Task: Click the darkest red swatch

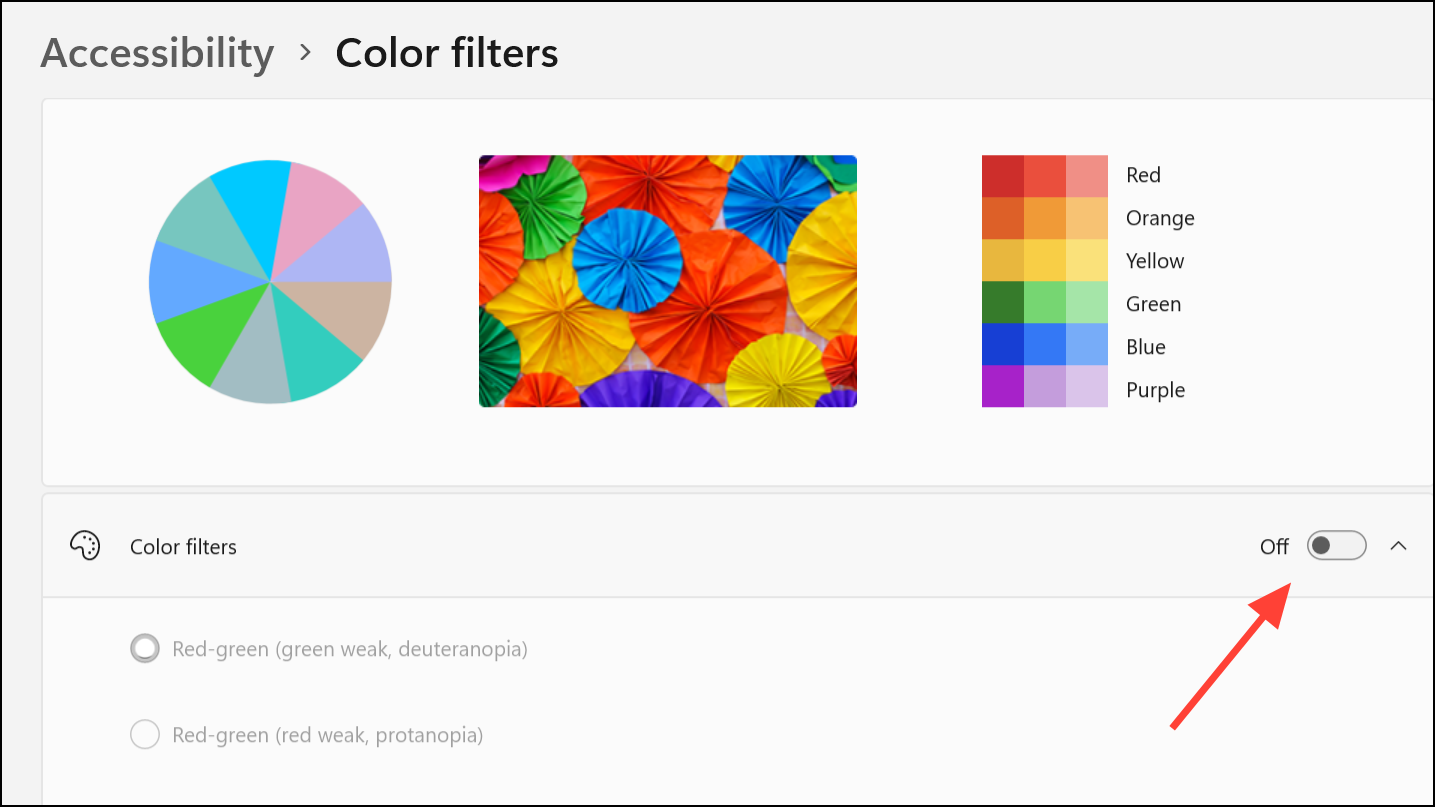Action: pos(1003,176)
